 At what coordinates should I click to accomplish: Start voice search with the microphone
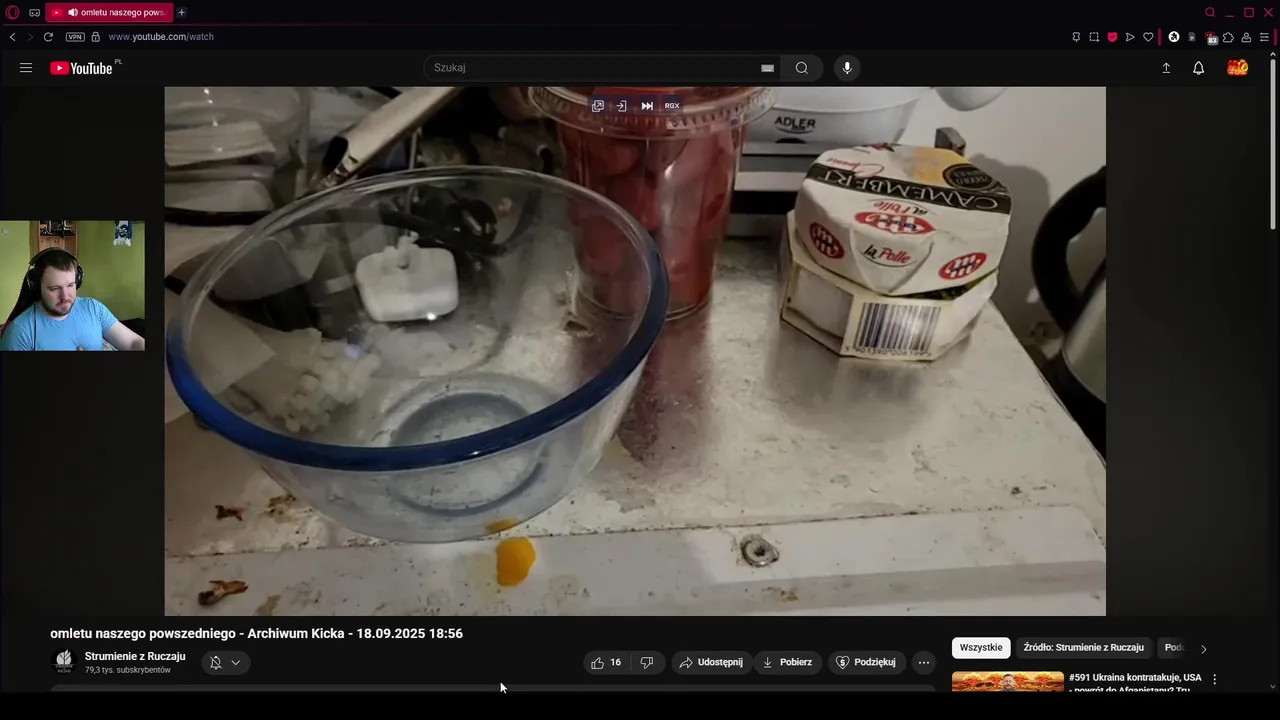[847, 68]
